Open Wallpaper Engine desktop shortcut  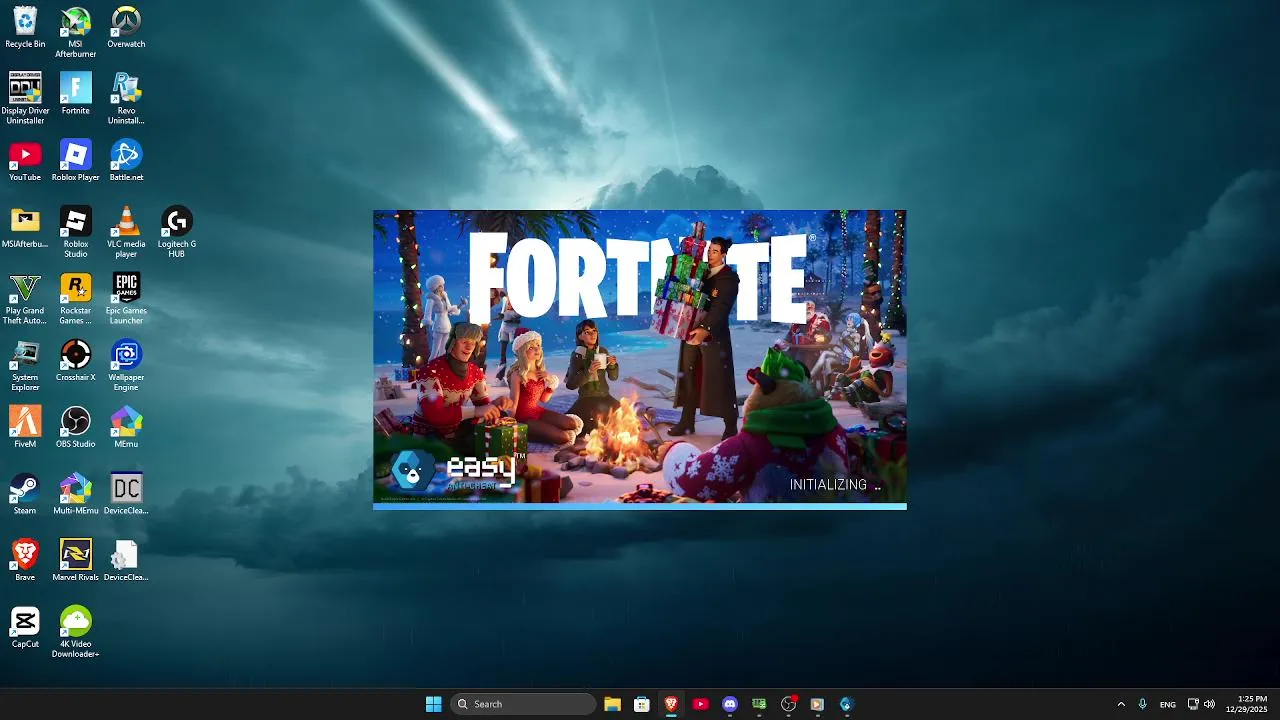click(x=126, y=366)
